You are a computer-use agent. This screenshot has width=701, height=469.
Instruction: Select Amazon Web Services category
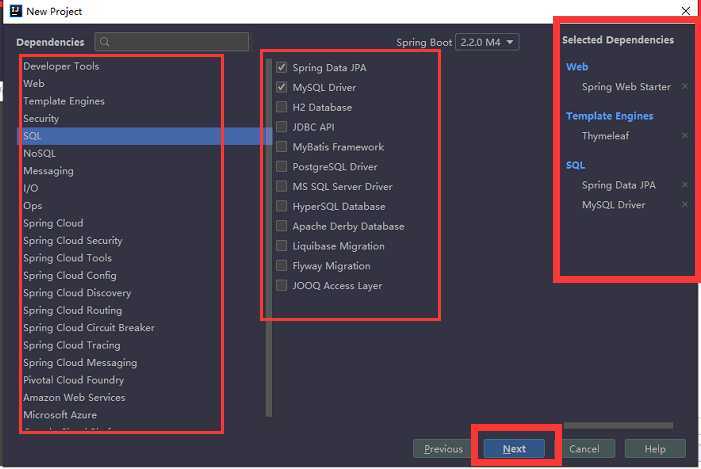(74, 397)
